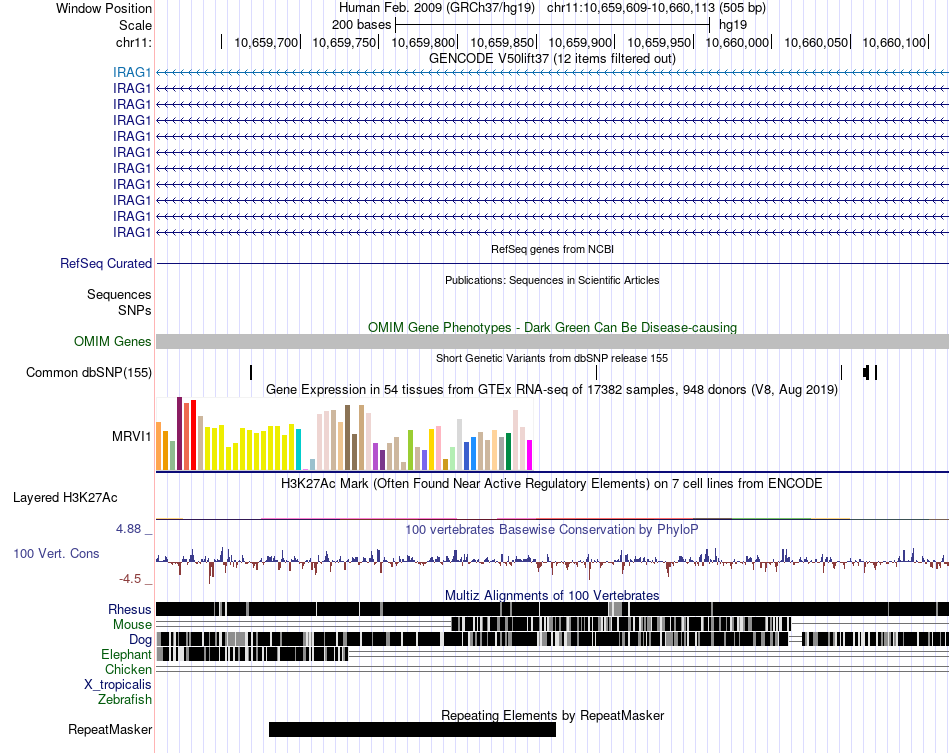Open the RefSeq Curated track label
Screen dimensions: 950x753
pyautogui.click(x=105, y=264)
